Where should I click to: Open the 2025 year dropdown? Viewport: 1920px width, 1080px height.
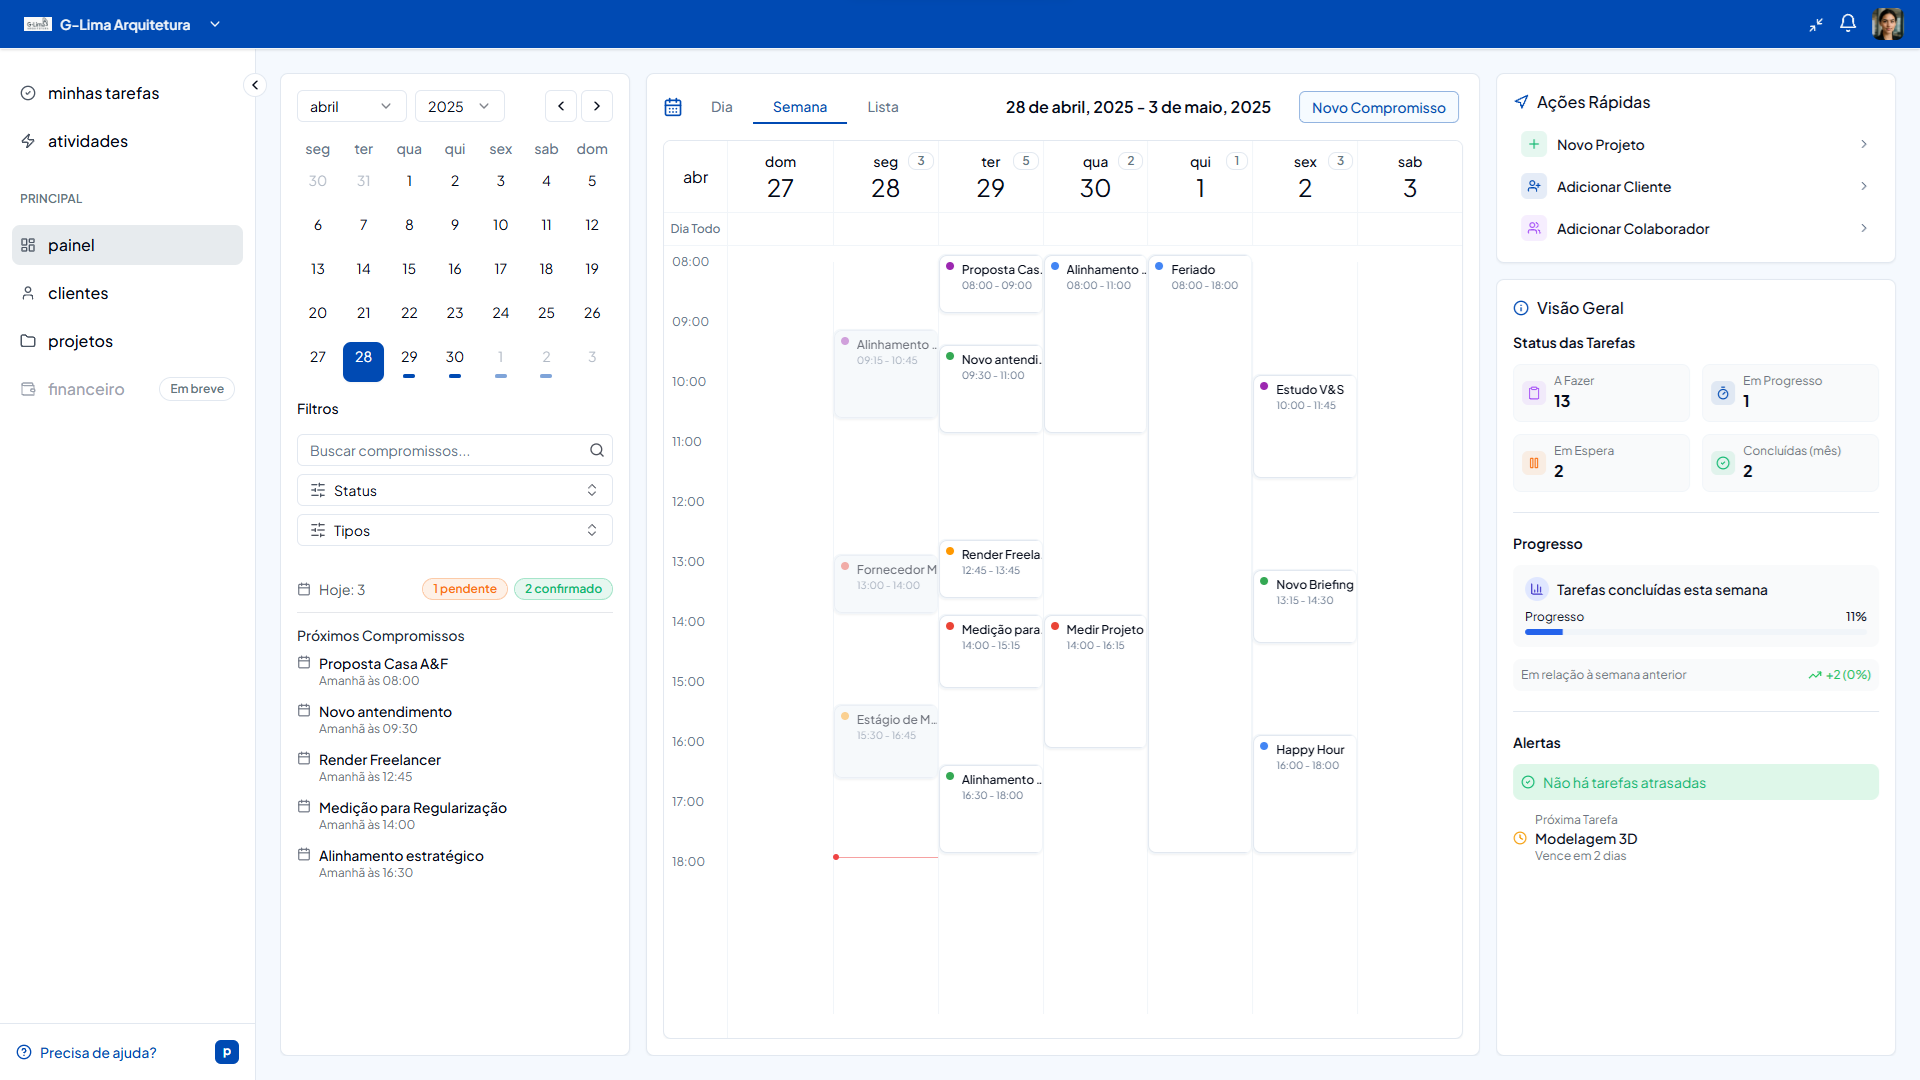point(459,106)
